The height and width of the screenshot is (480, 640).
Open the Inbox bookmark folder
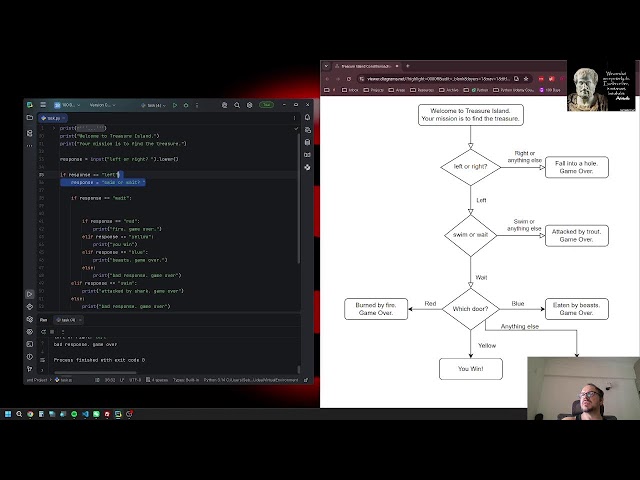click(350, 90)
